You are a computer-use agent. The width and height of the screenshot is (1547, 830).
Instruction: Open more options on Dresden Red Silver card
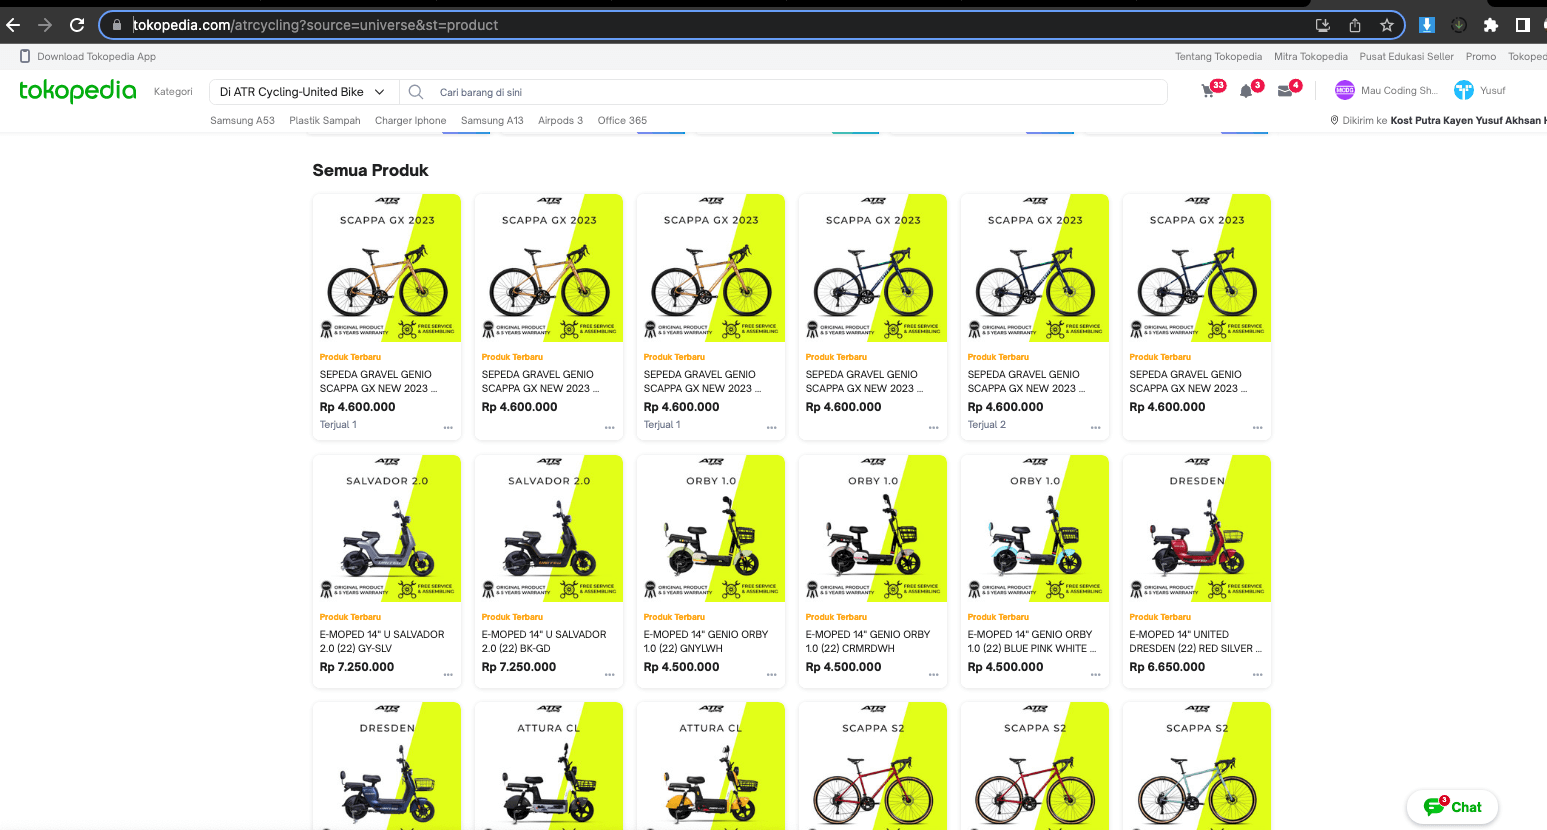pyautogui.click(x=1258, y=675)
